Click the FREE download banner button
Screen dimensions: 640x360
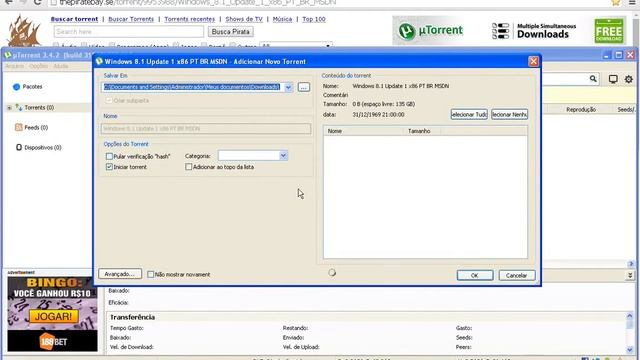coord(609,31)
